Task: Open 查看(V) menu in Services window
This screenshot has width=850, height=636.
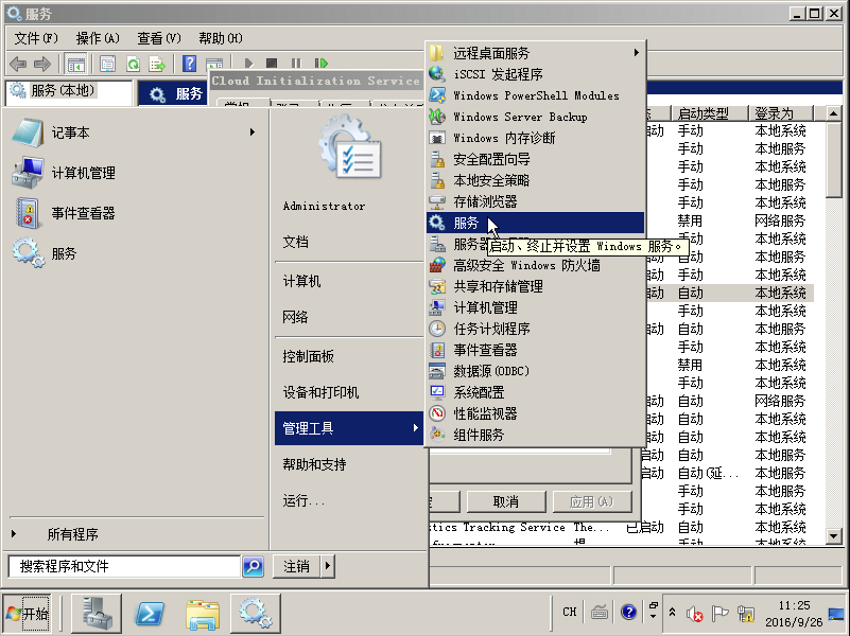Action: (x=159, y=38)
